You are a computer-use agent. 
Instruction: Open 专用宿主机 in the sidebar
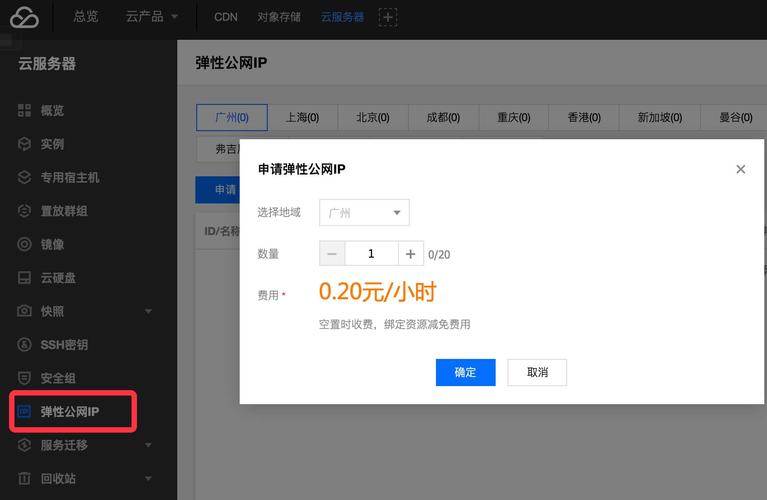[70, 177]
